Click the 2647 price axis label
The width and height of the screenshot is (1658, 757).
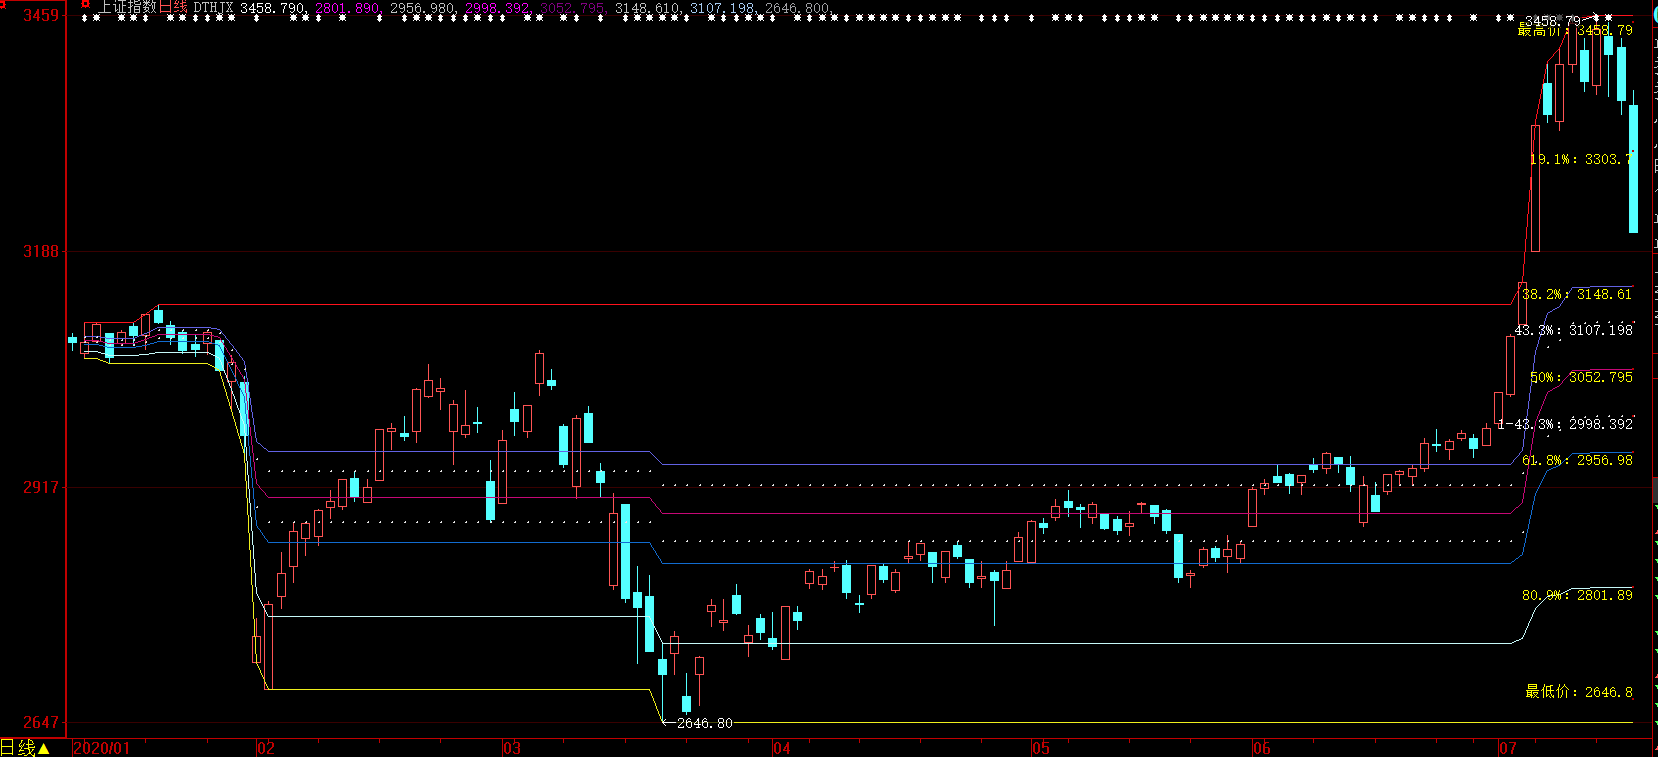coord(41,722)
